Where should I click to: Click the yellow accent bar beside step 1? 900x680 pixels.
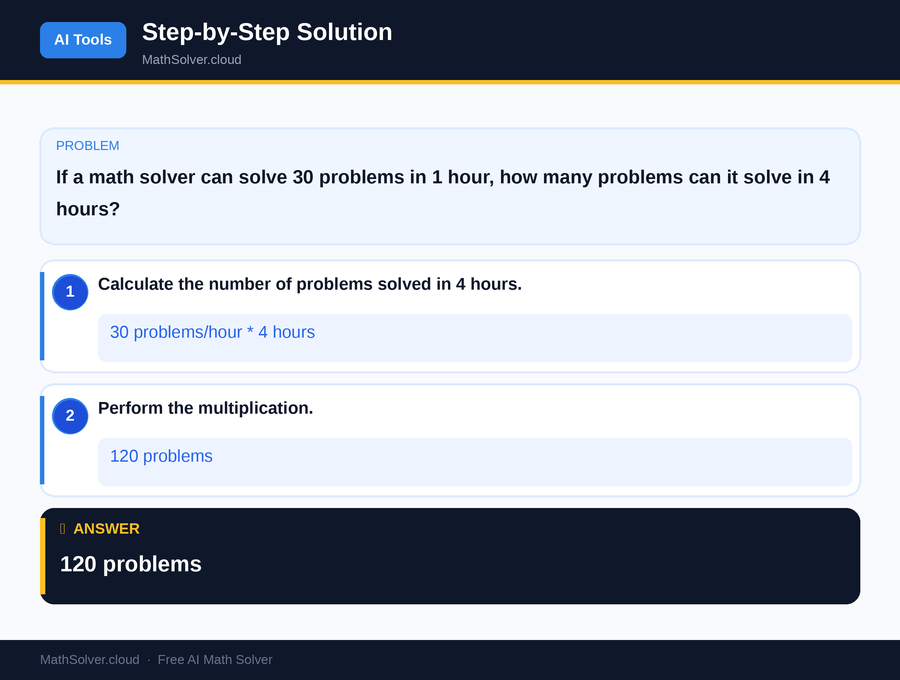[x=42, y=315]
